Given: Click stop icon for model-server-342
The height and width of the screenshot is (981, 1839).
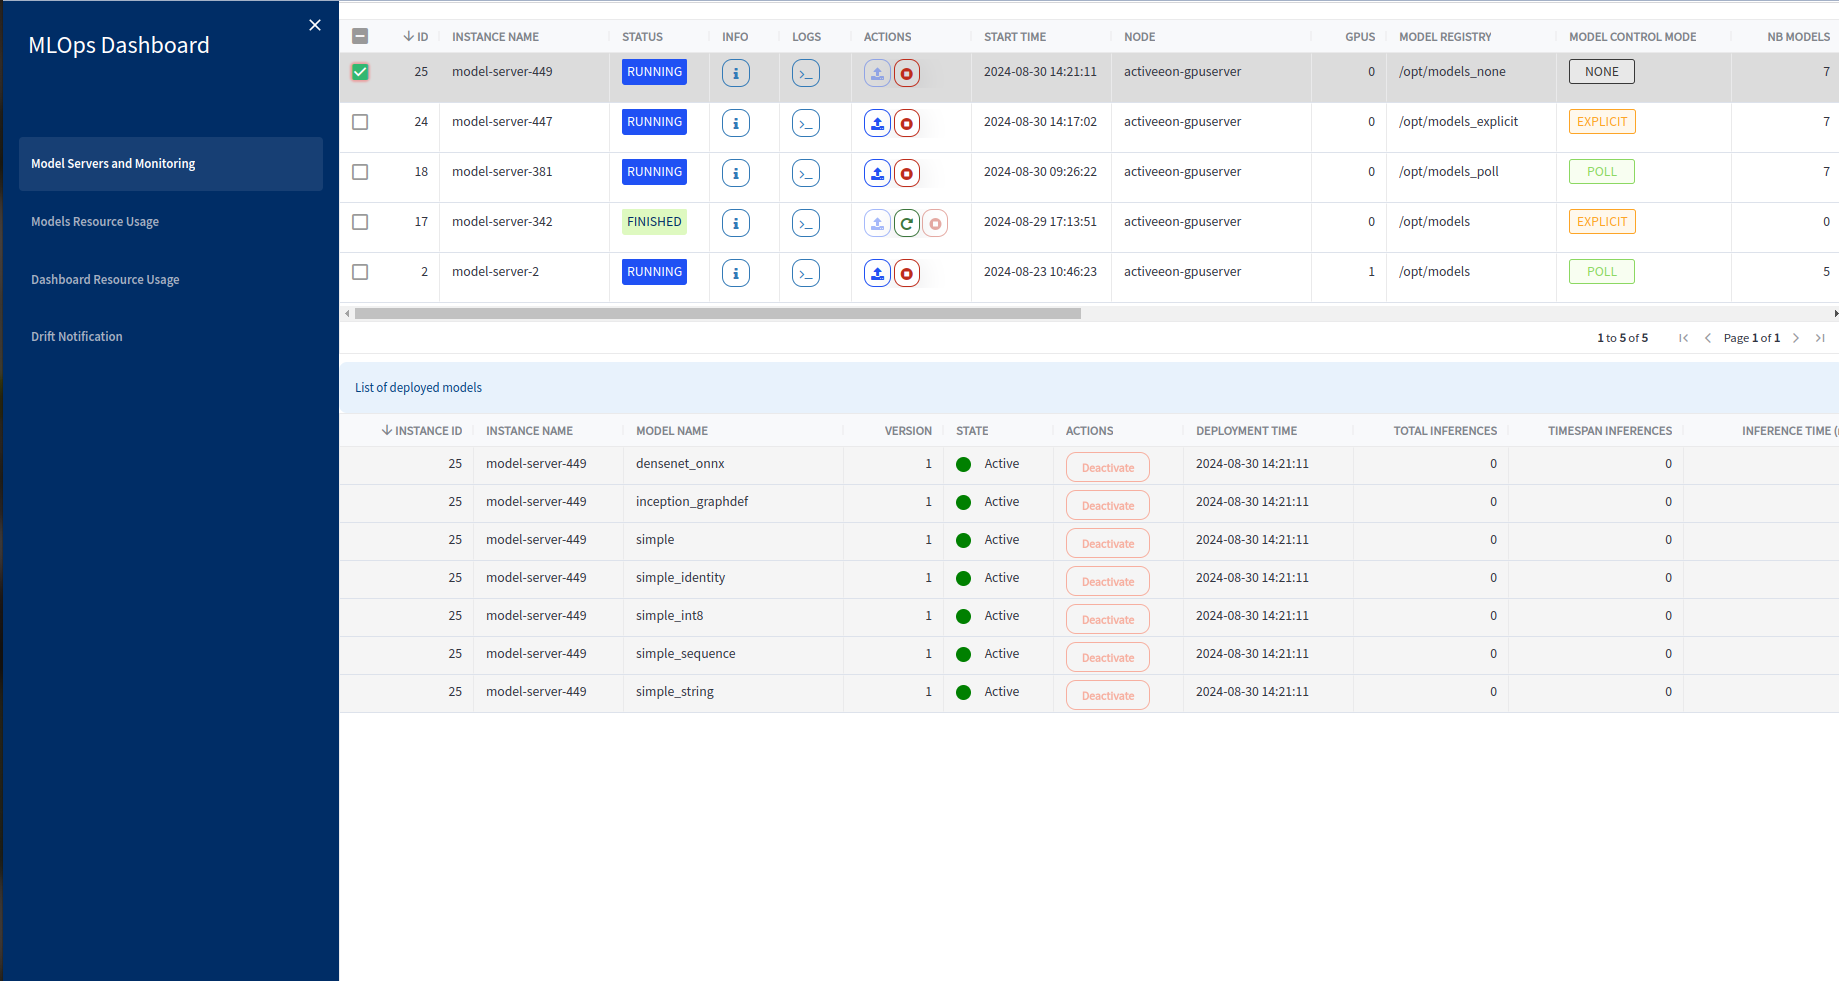Looking at the screenshot, I should click(935, 223).
